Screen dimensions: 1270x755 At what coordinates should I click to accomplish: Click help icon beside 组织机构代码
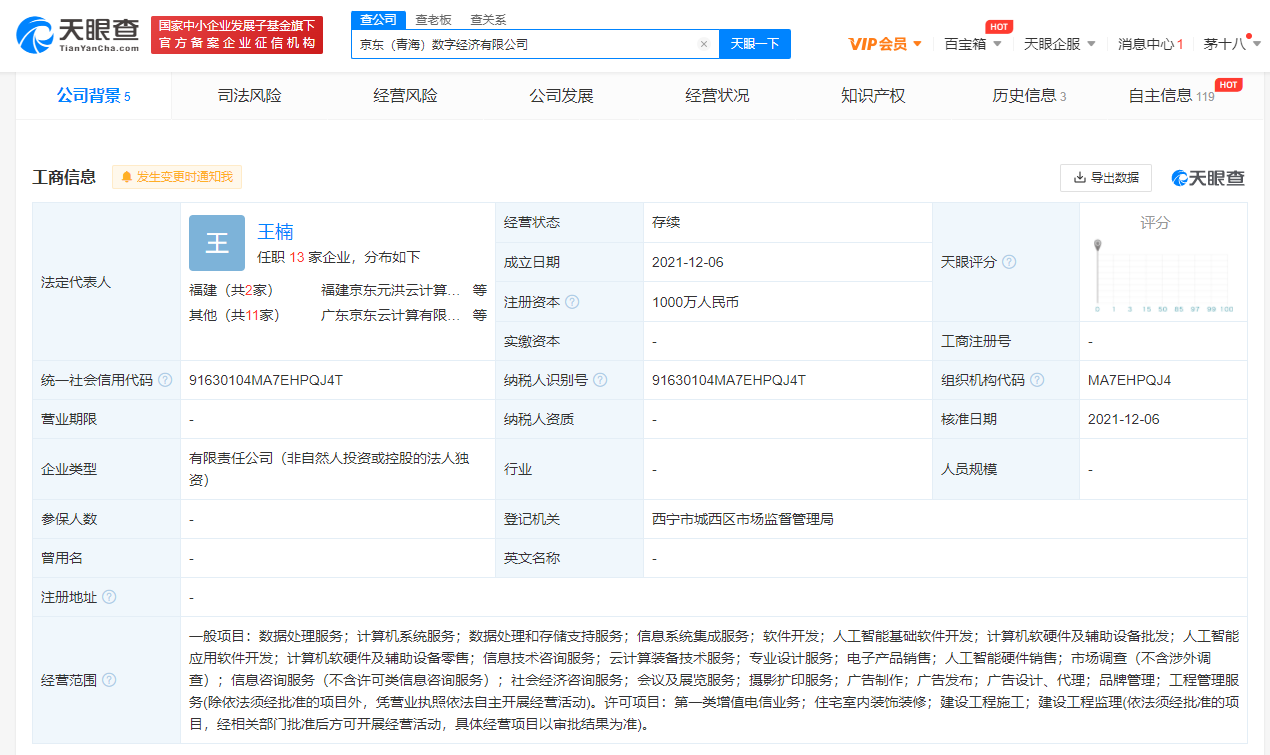[x=1037, y=380]
